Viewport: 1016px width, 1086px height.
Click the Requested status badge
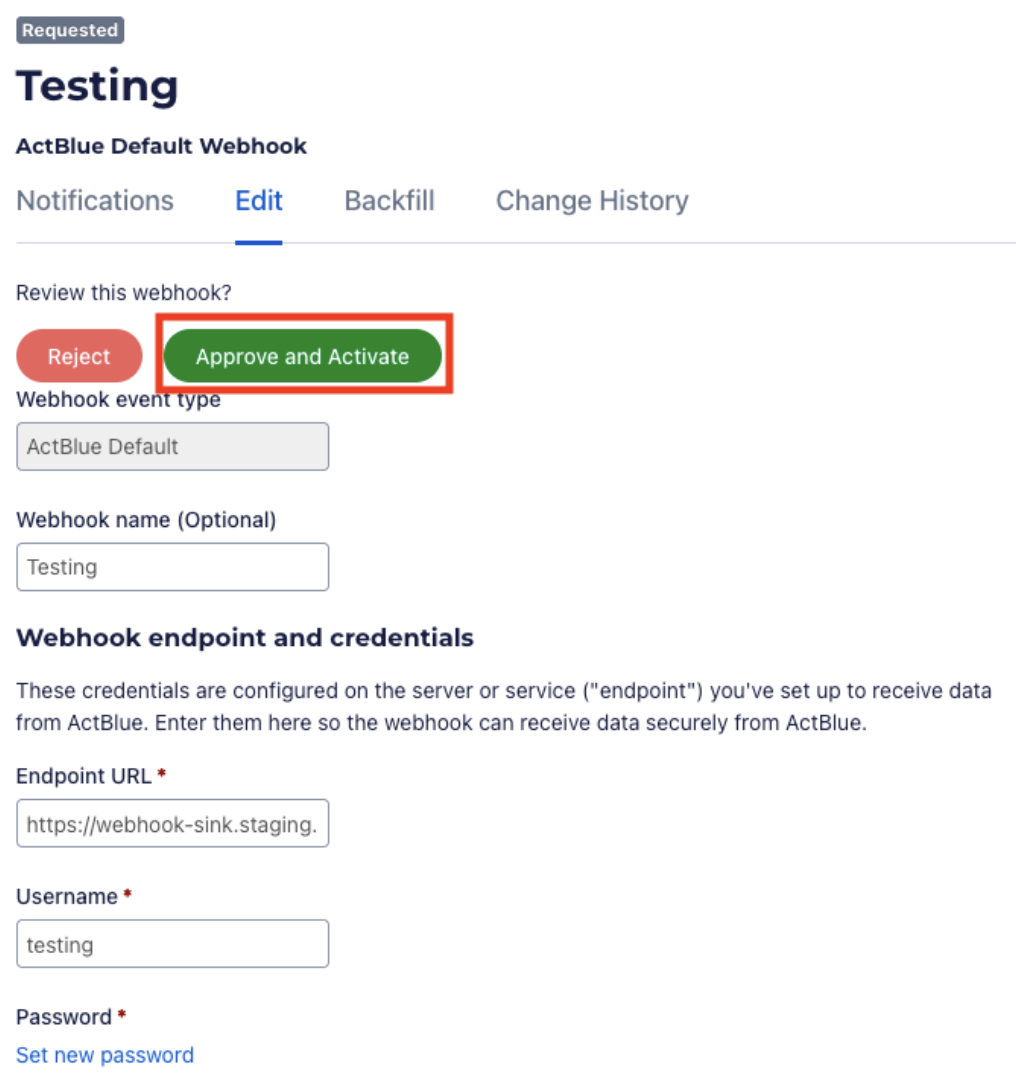pyautogui.click(x=70, y=30)
